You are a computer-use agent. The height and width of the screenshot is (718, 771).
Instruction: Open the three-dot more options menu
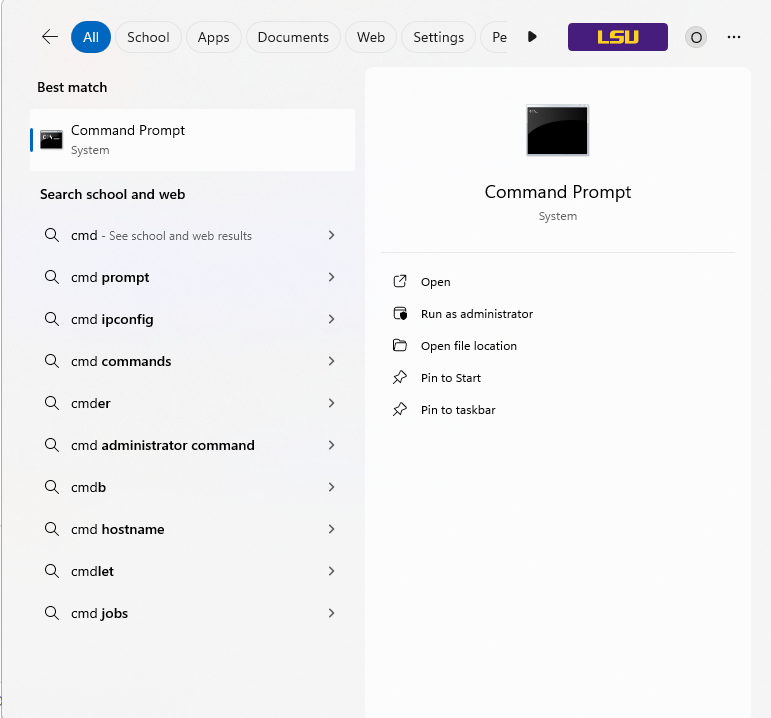pos(734,37)
